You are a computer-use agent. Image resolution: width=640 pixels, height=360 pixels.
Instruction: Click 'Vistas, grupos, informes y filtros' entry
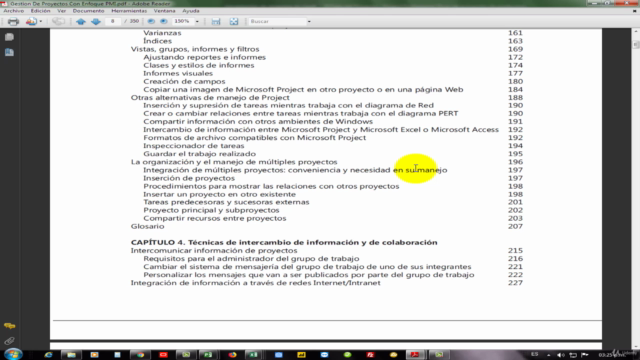click(x=195, y=49)
